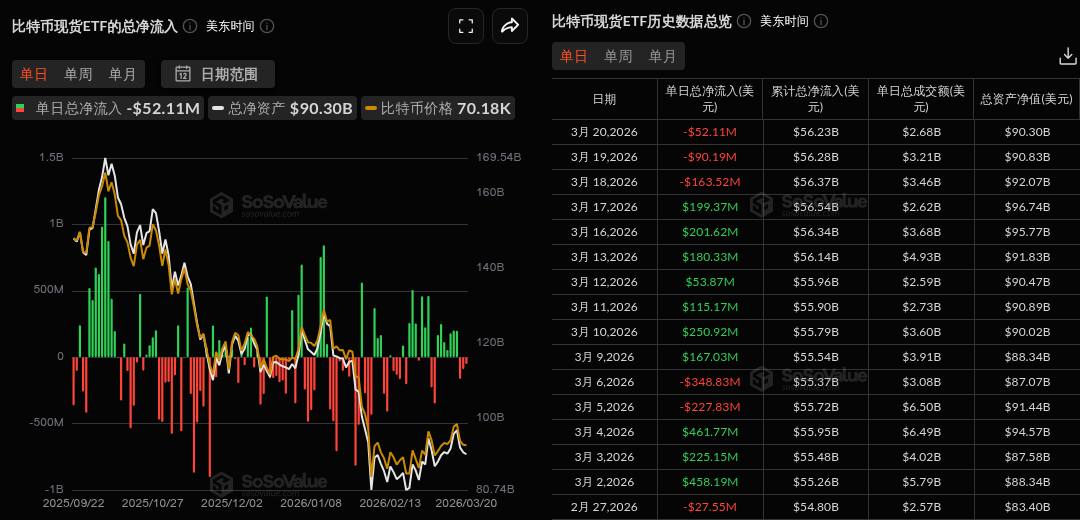1080x520 pixels.
Task: Switch chart to 单月 view
Action: tap(122, 74)
